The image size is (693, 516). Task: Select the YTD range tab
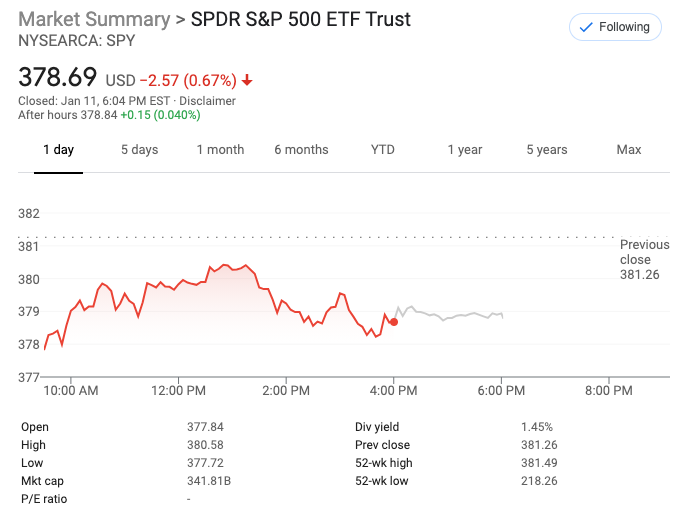(383, 150)
